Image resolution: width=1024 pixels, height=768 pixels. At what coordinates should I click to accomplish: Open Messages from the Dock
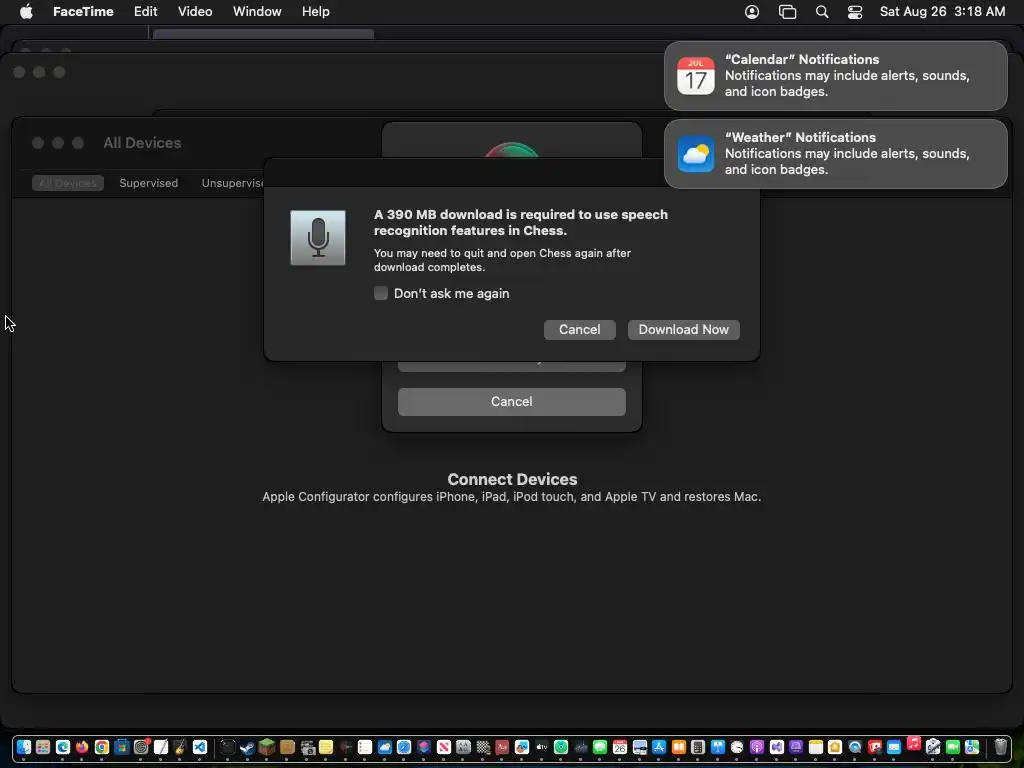click(600, 747)
